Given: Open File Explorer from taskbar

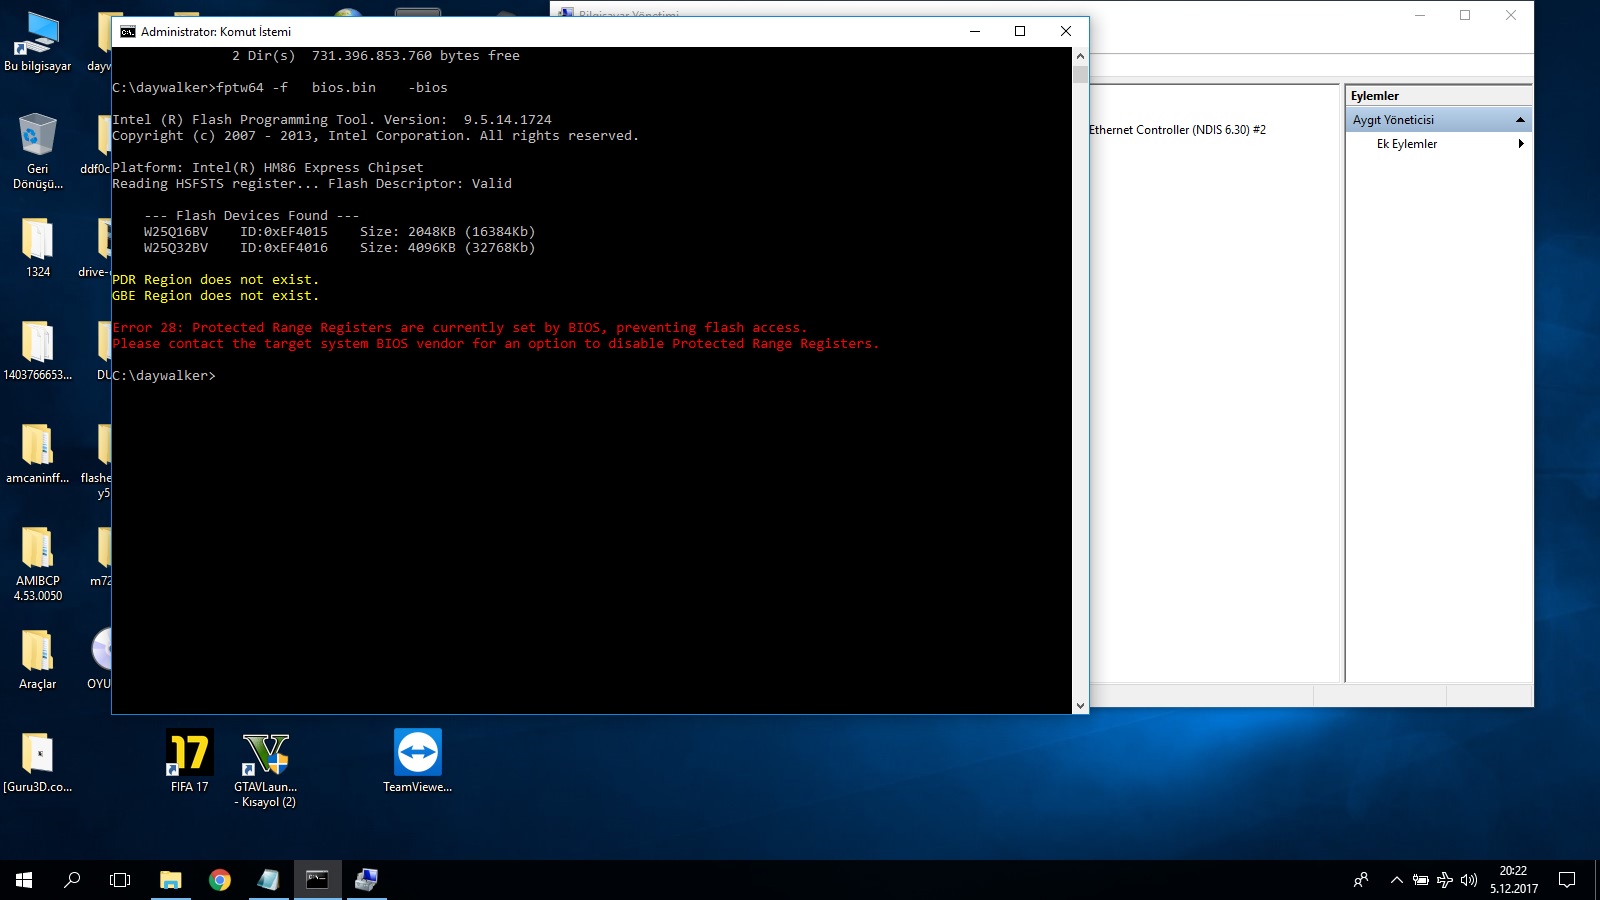Looking at the screenshot, I should (171, 880).
